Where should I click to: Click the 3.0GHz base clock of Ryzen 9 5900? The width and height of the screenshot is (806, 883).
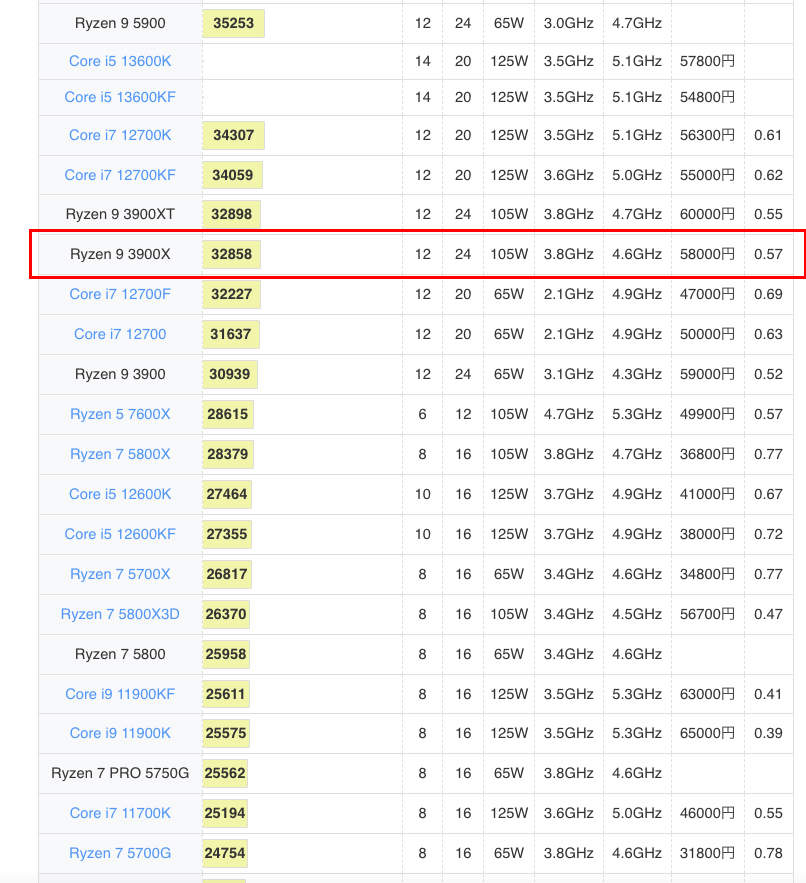click(568, 23)
